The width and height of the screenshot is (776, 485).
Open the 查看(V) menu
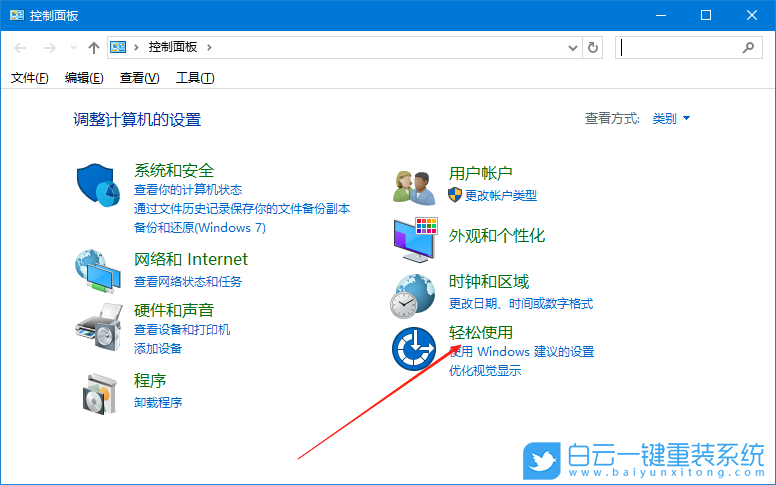(140, 78)
